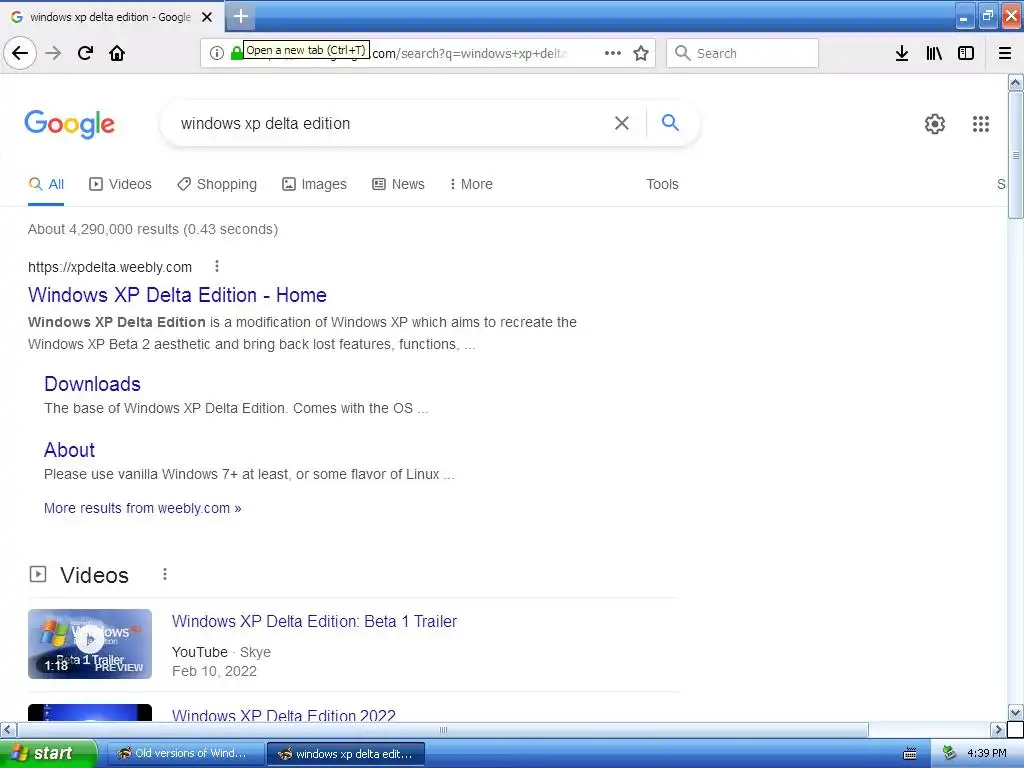
Task: Click the xpdelta.weebly.com URL text
Action: [110, 266]
